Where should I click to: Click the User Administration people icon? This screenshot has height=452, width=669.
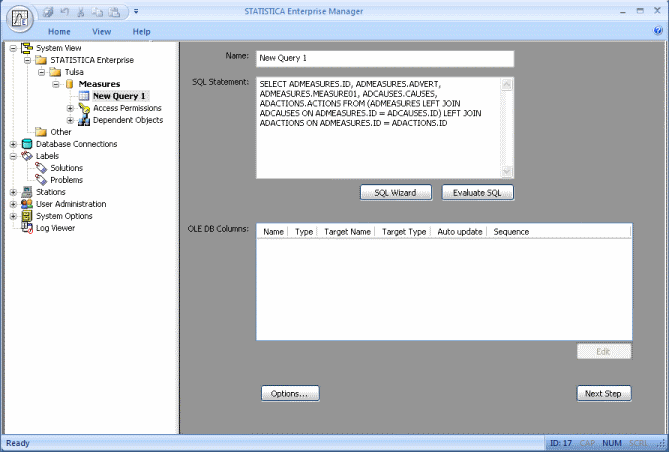point(27,204)
